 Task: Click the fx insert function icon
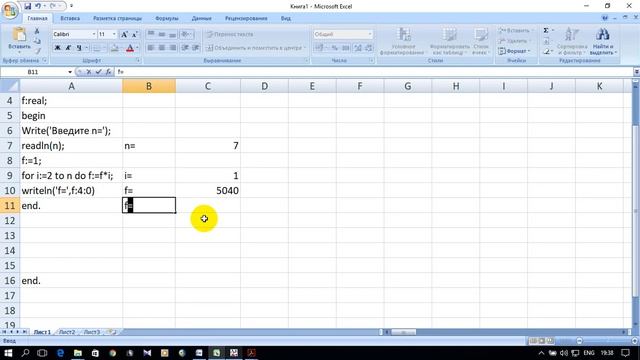(108, 72)
